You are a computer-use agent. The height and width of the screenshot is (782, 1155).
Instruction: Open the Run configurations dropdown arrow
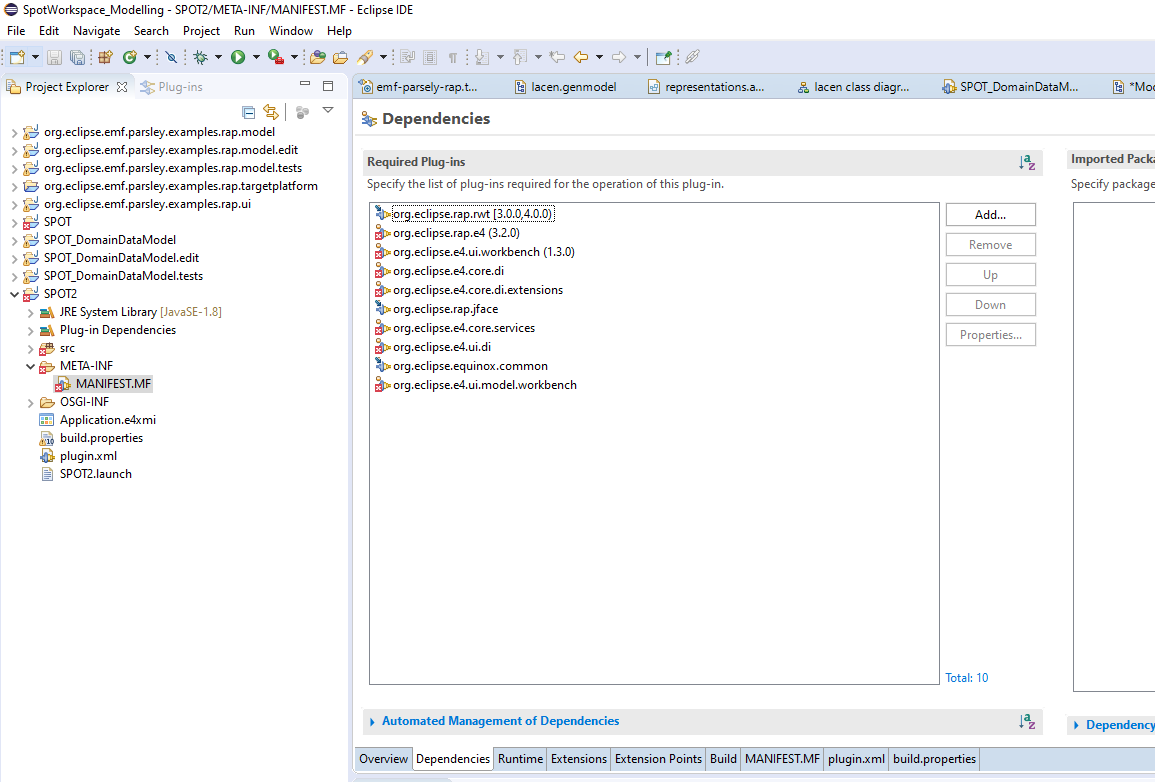256,57
